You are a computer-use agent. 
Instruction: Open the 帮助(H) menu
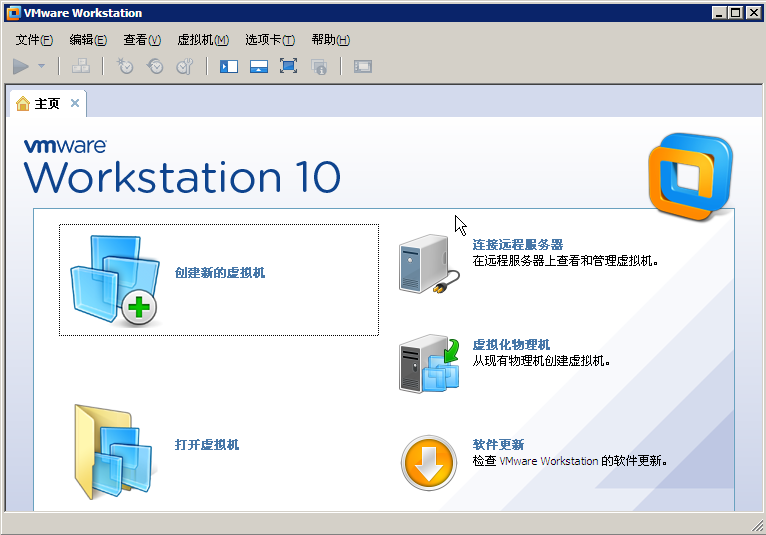pos(331,40)
